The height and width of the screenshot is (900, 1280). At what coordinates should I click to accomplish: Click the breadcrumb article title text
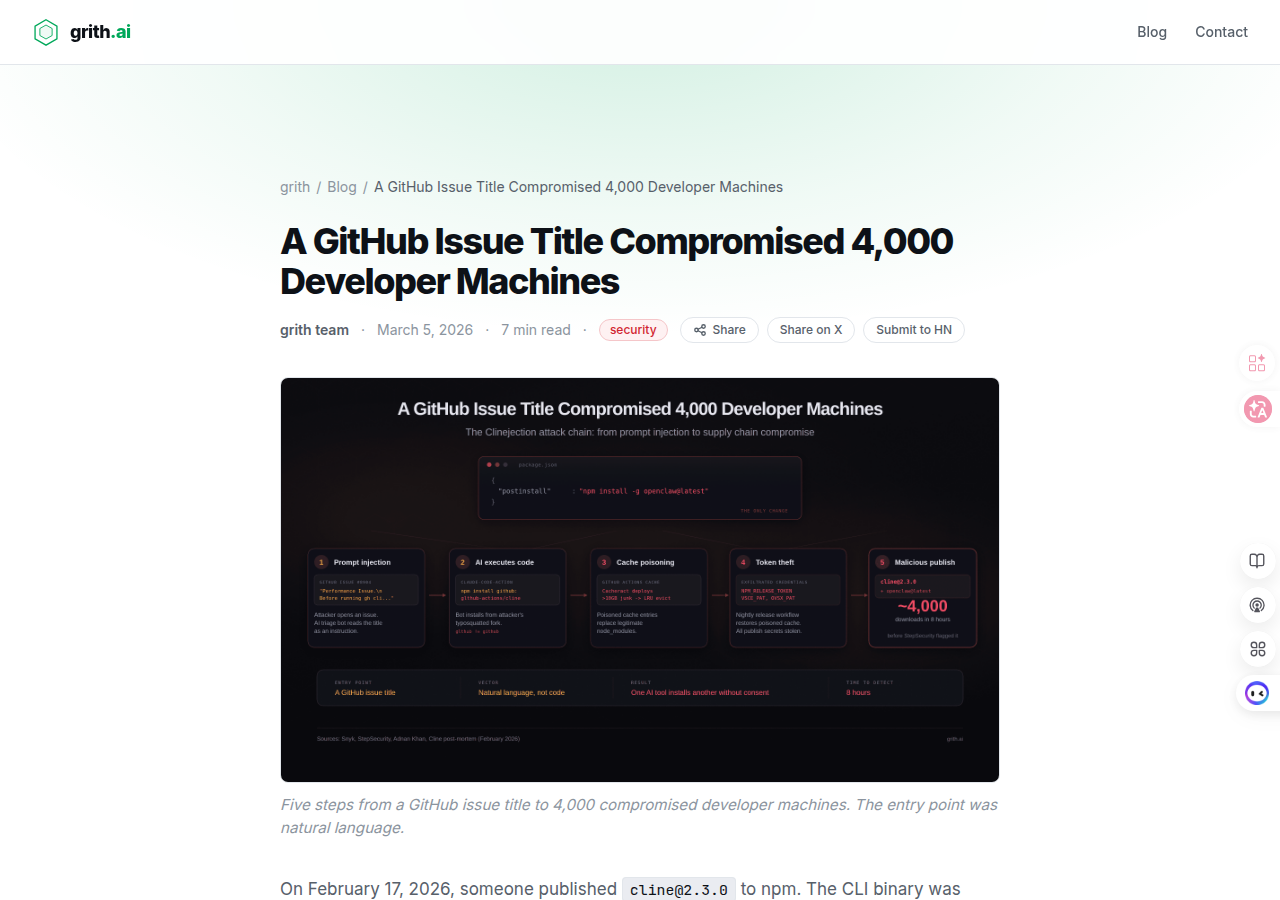tap(578, 187)
